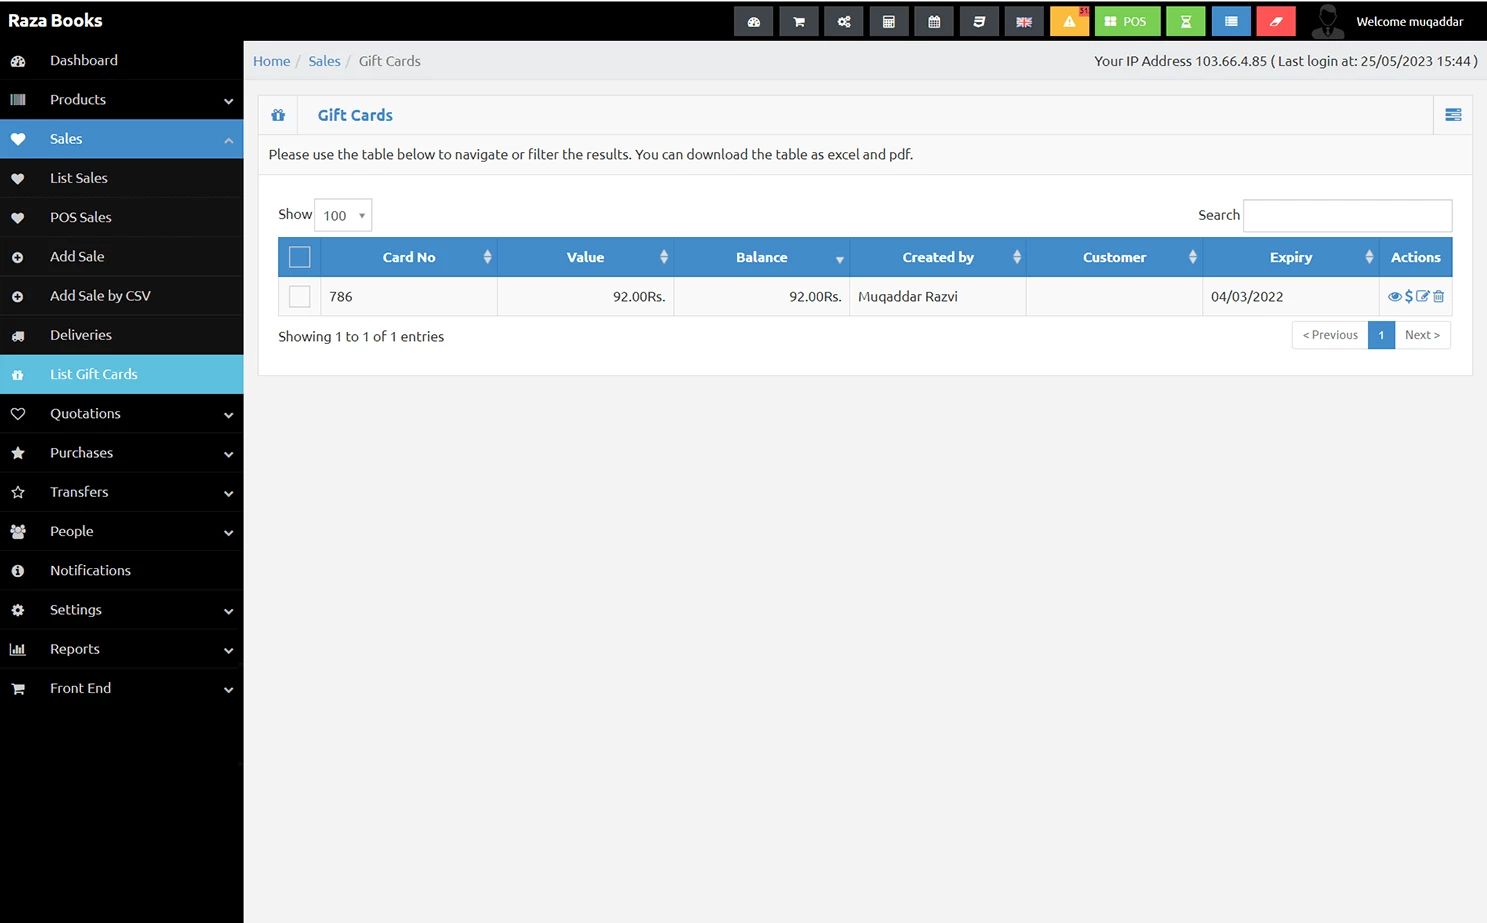The width and height of the screenshot is (1487, 923).
Task: Open the calendar icon in top toolbar
Action: click(x=933, y=21)
